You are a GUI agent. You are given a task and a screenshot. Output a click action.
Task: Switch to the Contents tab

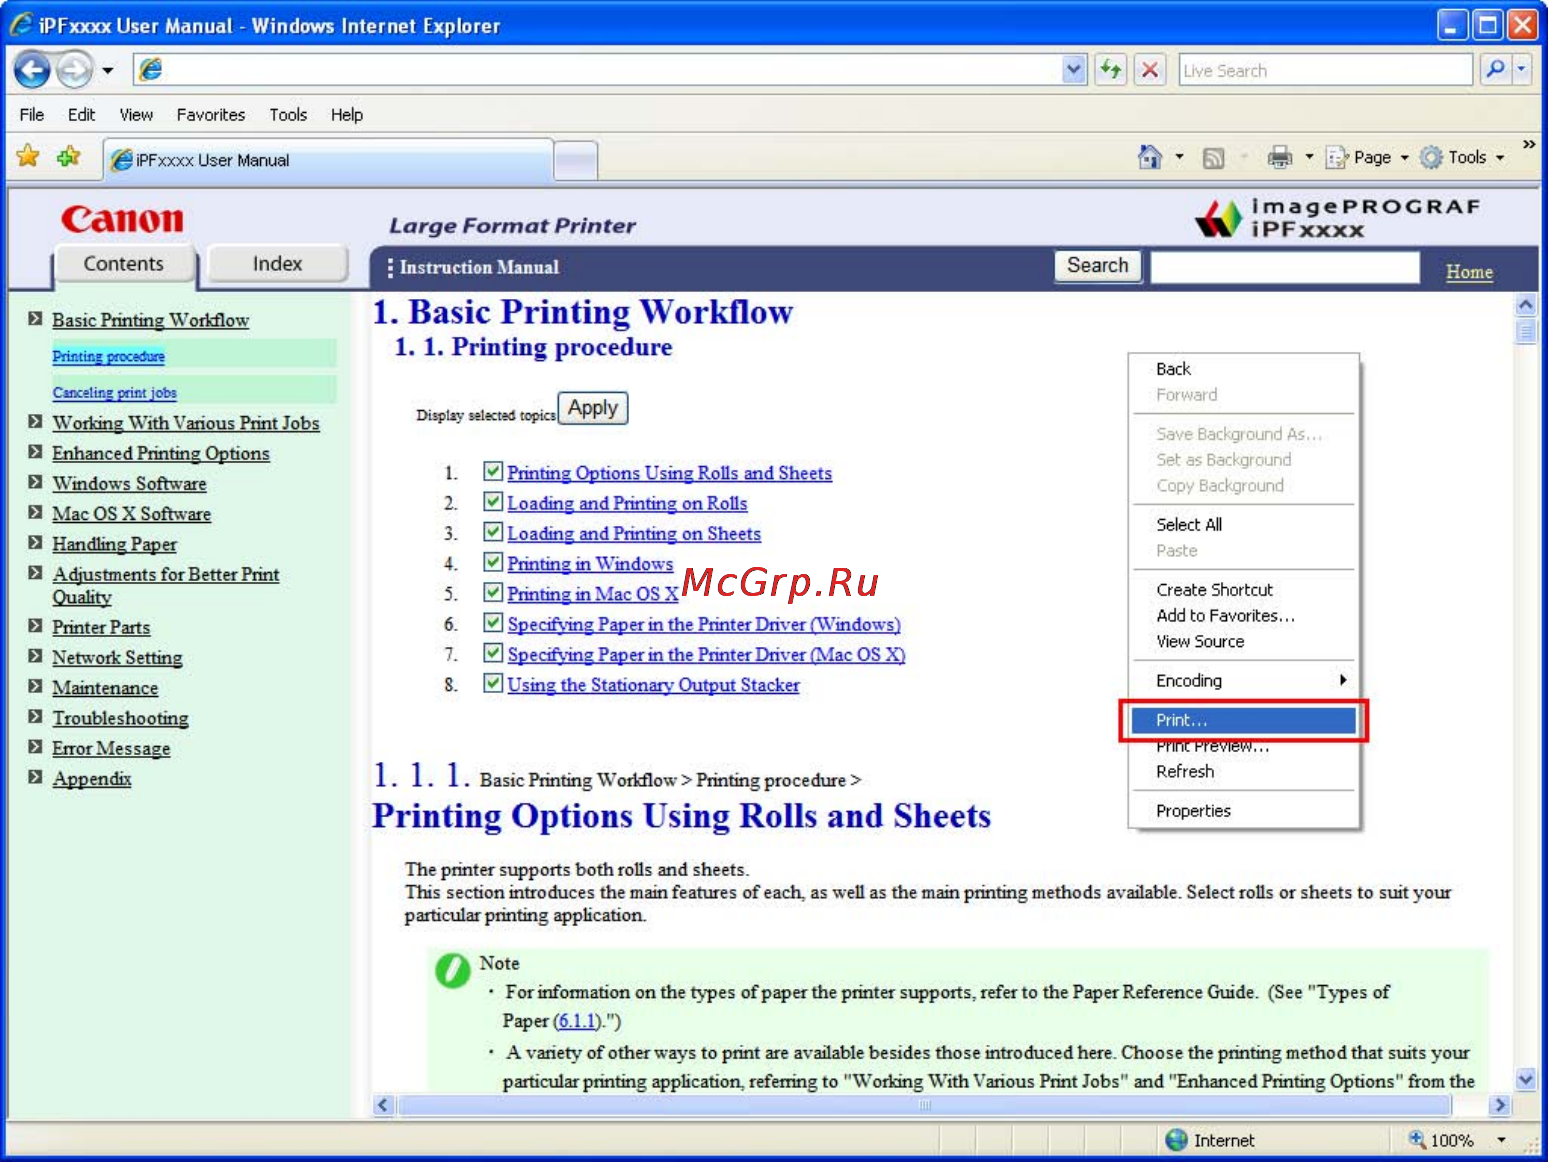click(x=123, y=264)
